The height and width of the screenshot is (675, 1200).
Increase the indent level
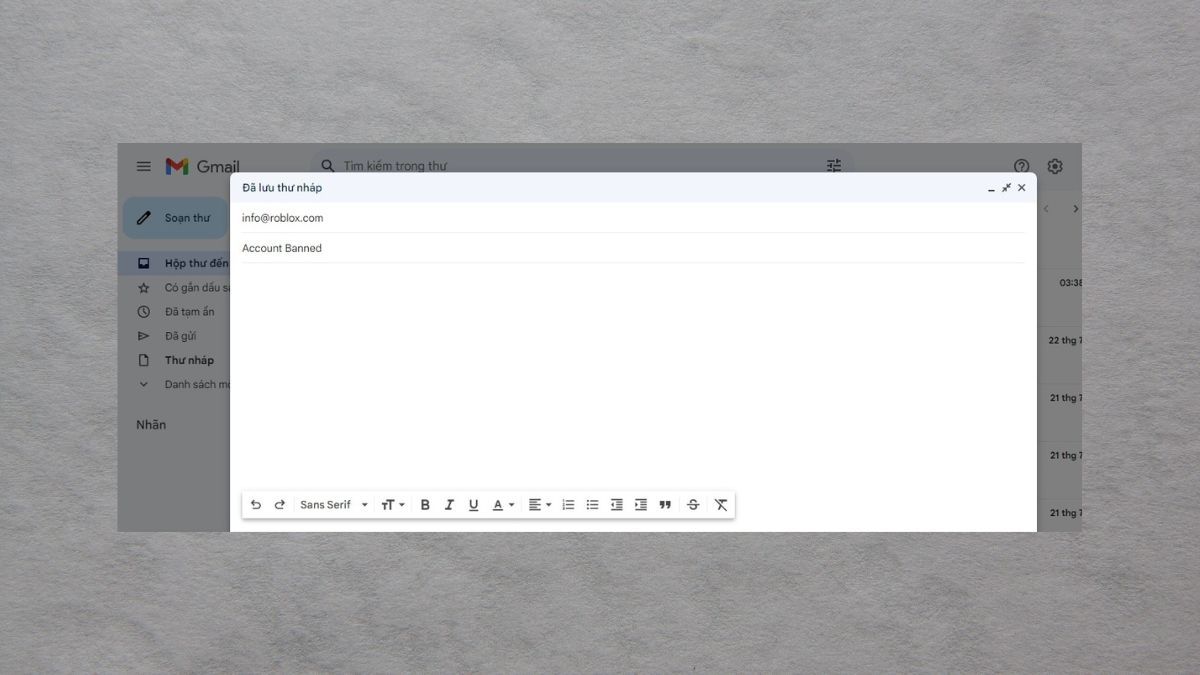tap(641, 505)
